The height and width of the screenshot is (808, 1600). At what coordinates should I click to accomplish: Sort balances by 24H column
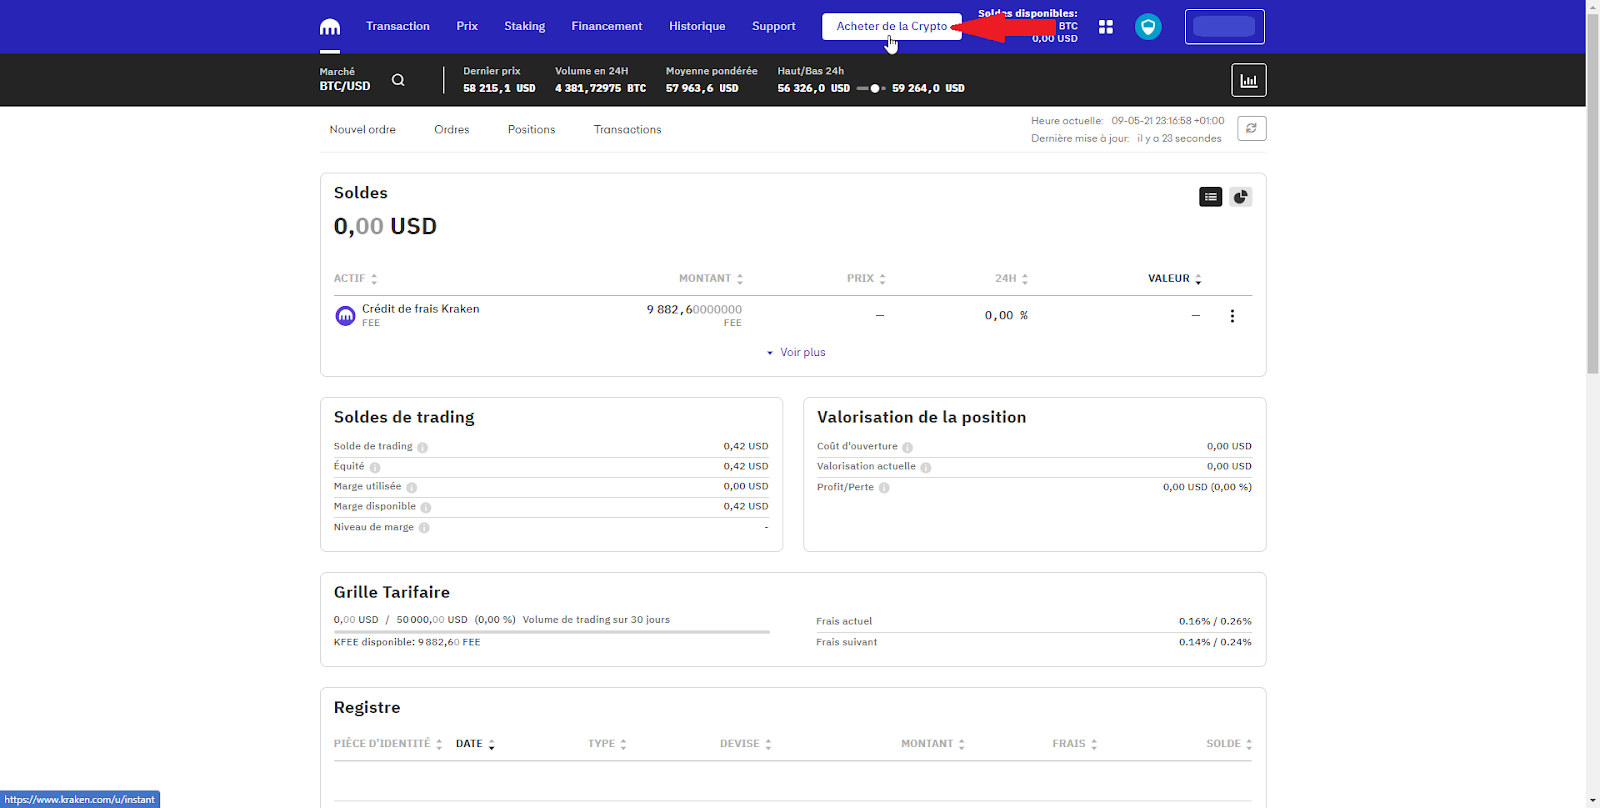[1011, 279]
